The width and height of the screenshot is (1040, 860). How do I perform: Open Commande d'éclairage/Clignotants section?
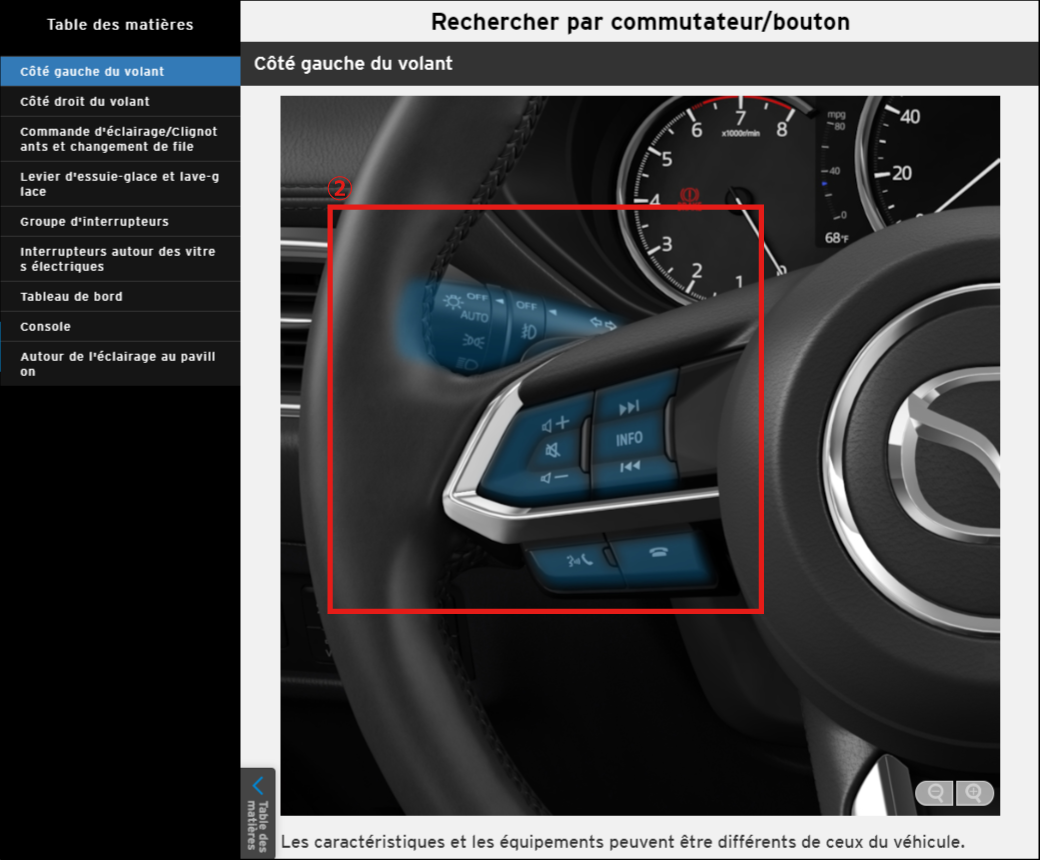pos(120,139)
